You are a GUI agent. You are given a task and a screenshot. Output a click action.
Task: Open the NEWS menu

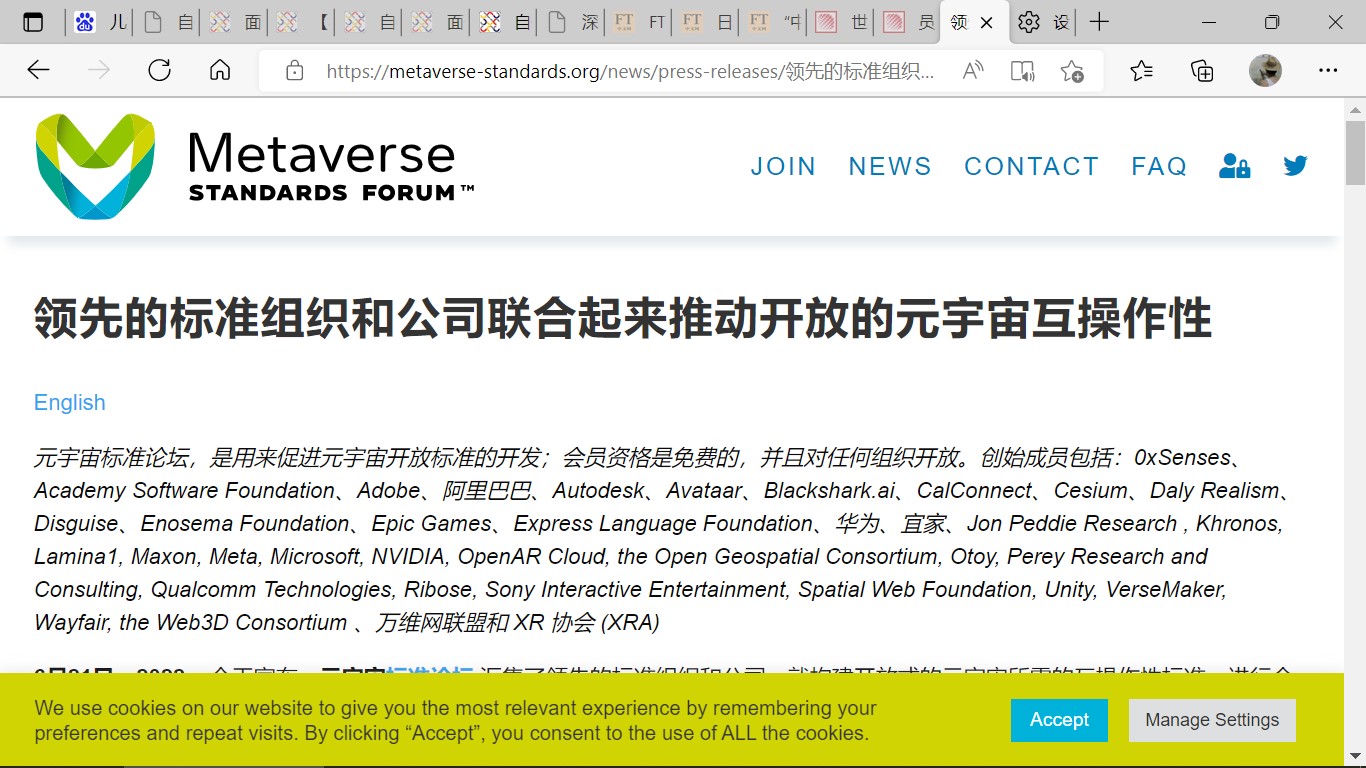coord(890,166)
